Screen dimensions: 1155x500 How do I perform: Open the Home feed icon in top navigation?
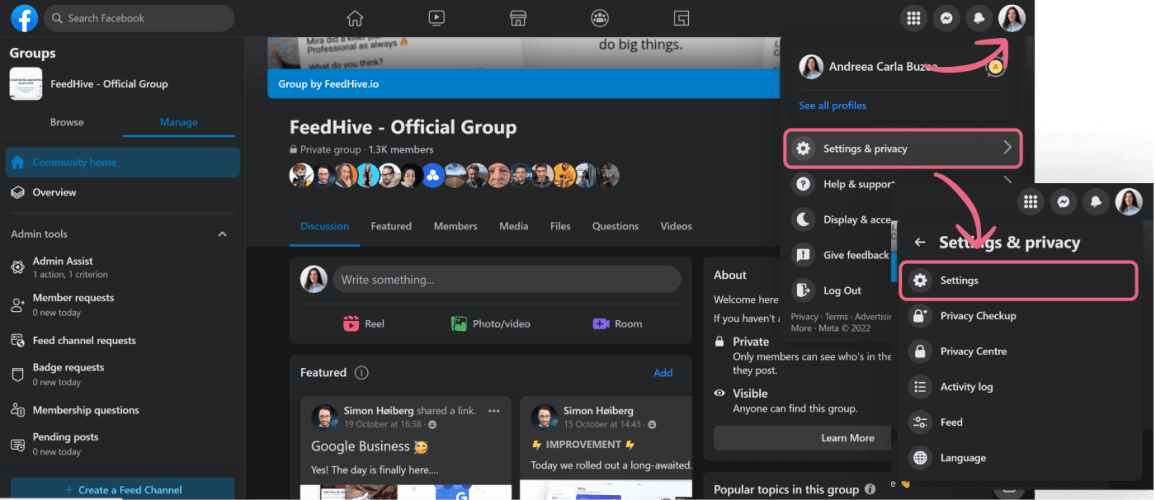pyautogui.click(x=355, y=18)
